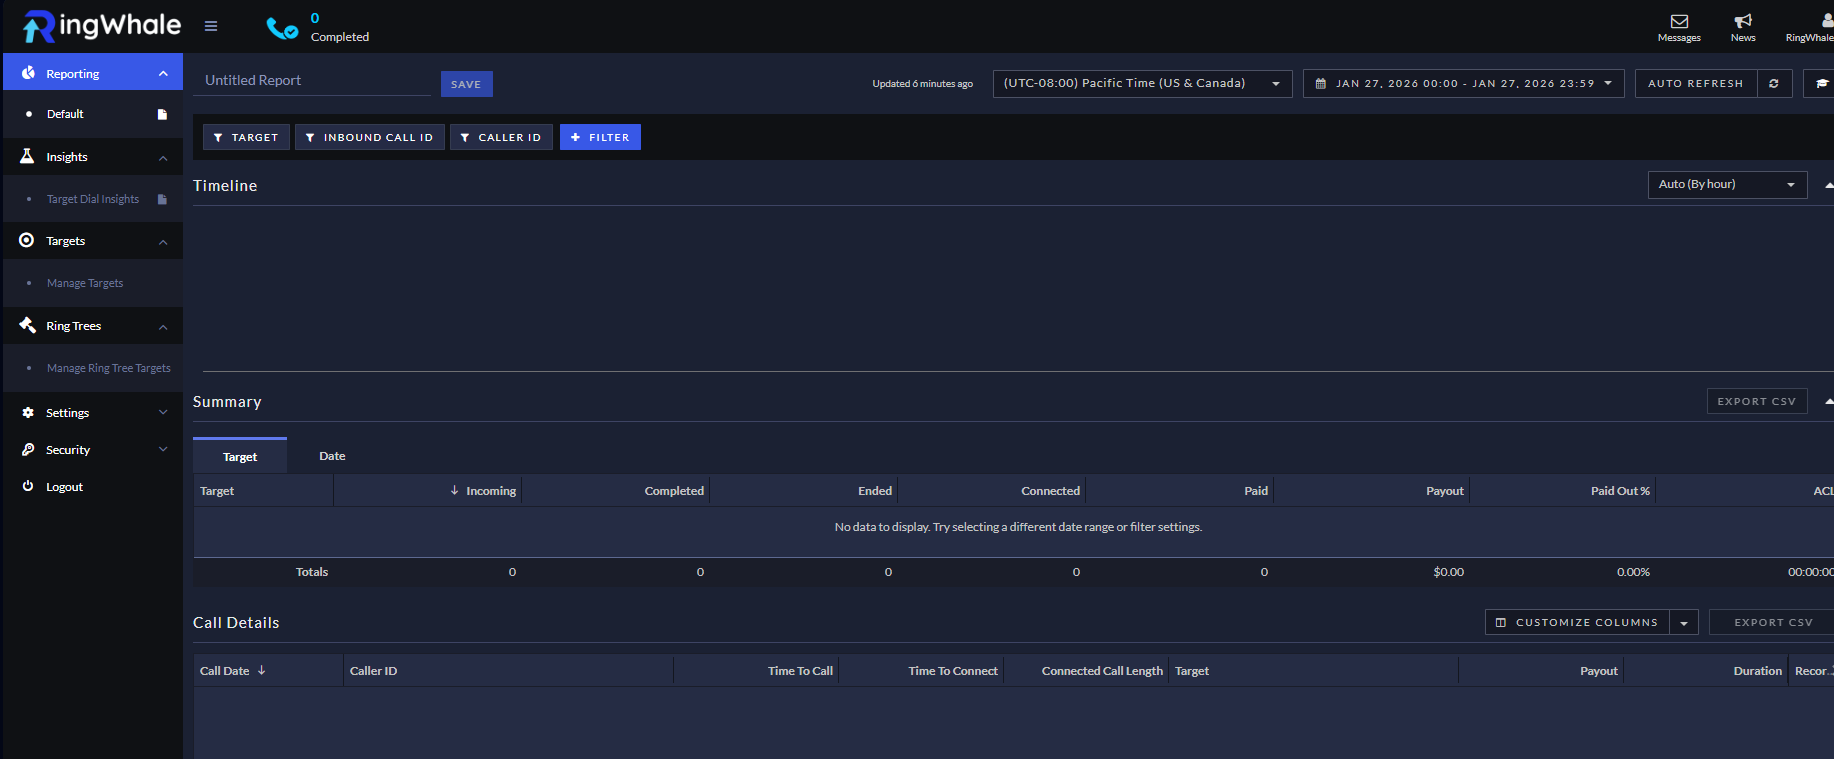Expand the Settings sidebar section

coord(93,413)
